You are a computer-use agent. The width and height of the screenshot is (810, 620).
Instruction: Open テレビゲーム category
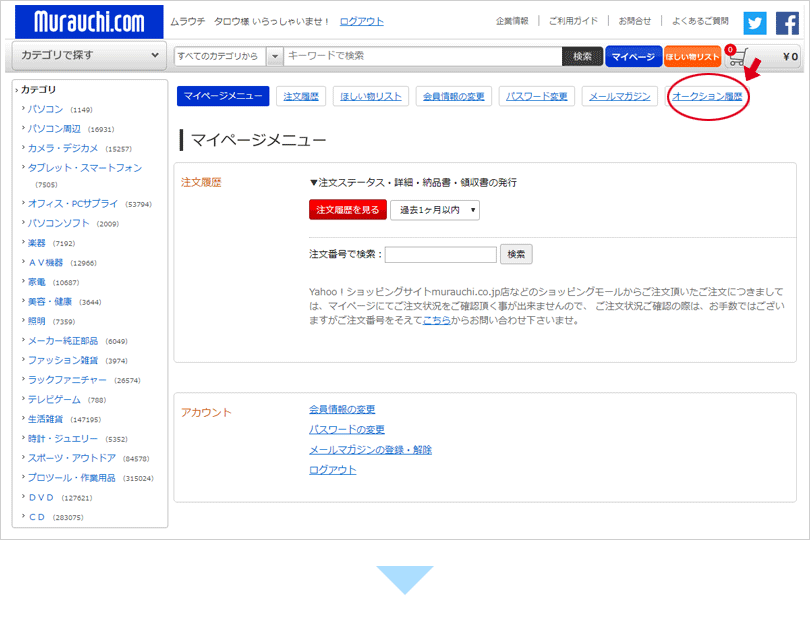[x=54, y=399]
